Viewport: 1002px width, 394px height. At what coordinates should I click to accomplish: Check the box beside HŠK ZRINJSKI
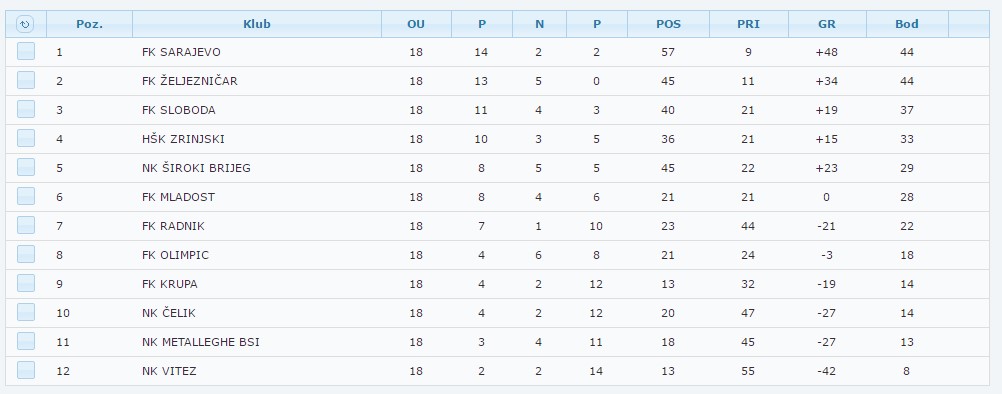pyautogui.click(x=26, y=139)
